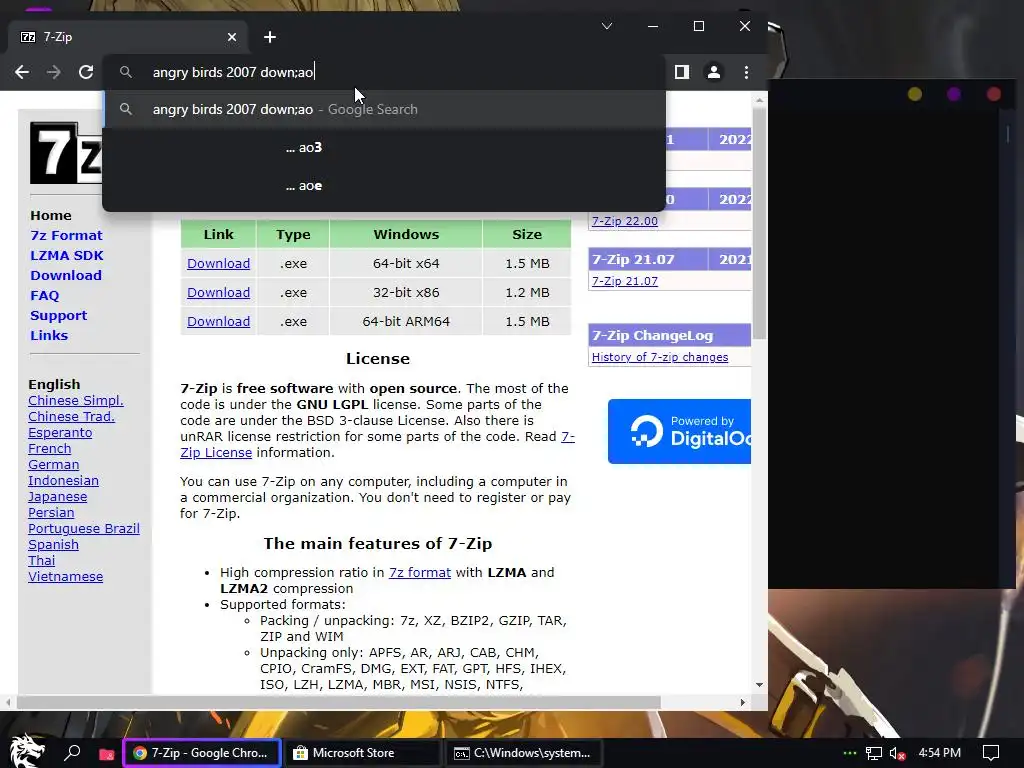Open the Support sidebar link
Viewport: 1024px width, 768px height.
click(x=58, y=315)
